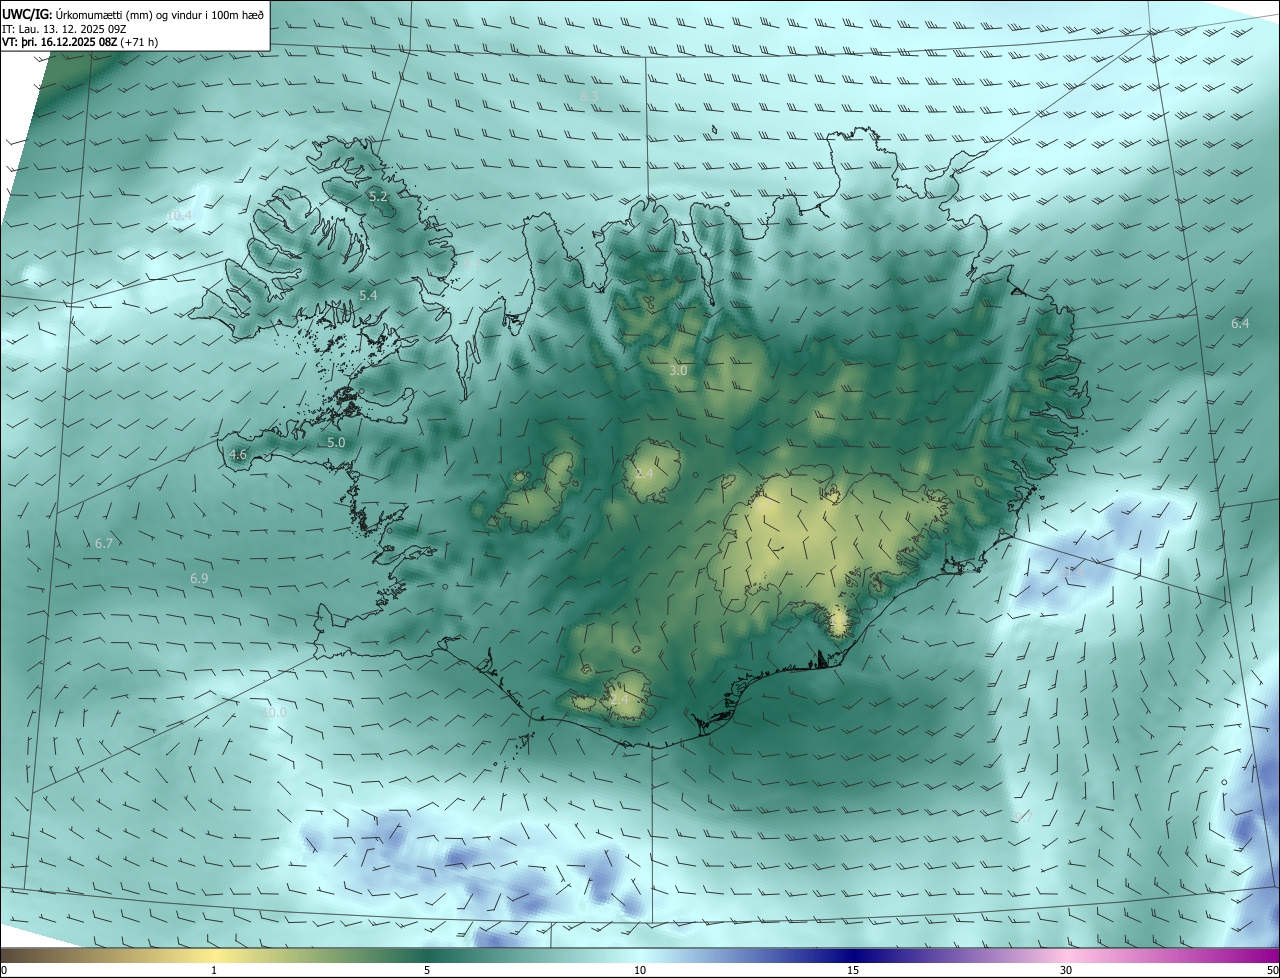Viewport: 1280px width, 978px height.
Task: Pick the pink color above 30 on the scale
Action: [1066, 955]
